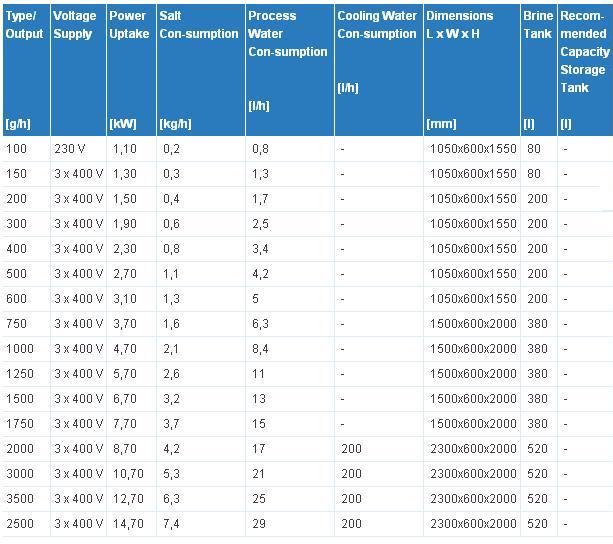Pick salt consumption value '1,6'
Viewport: 613px width, 544px height.
(171, 324)
